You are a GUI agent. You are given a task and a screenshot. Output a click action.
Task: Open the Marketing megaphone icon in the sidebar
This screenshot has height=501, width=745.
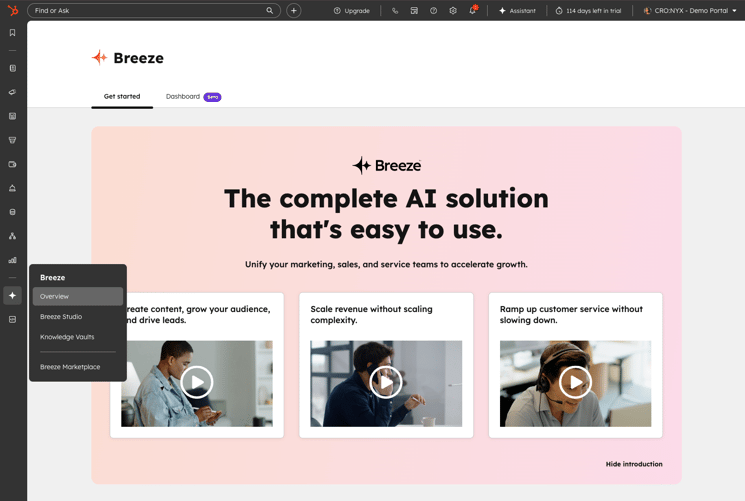[12, 92]
